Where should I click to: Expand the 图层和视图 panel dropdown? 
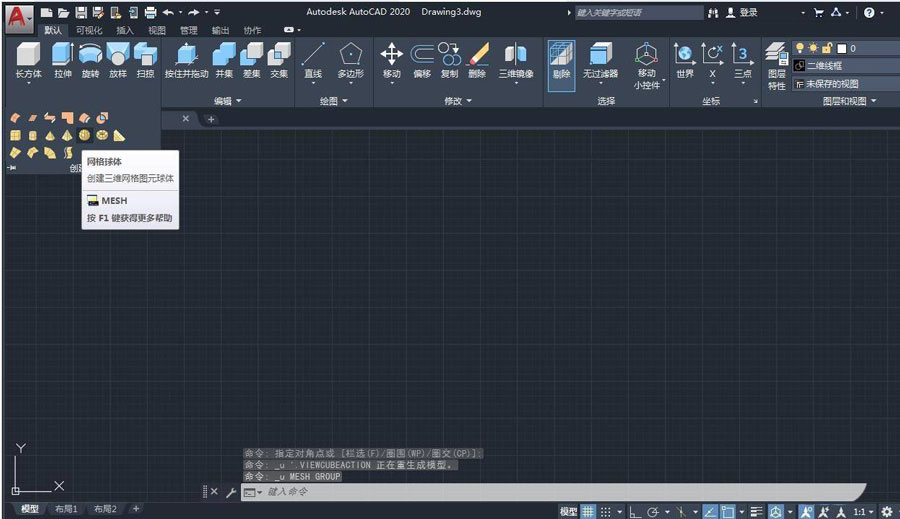coord(849,101)
